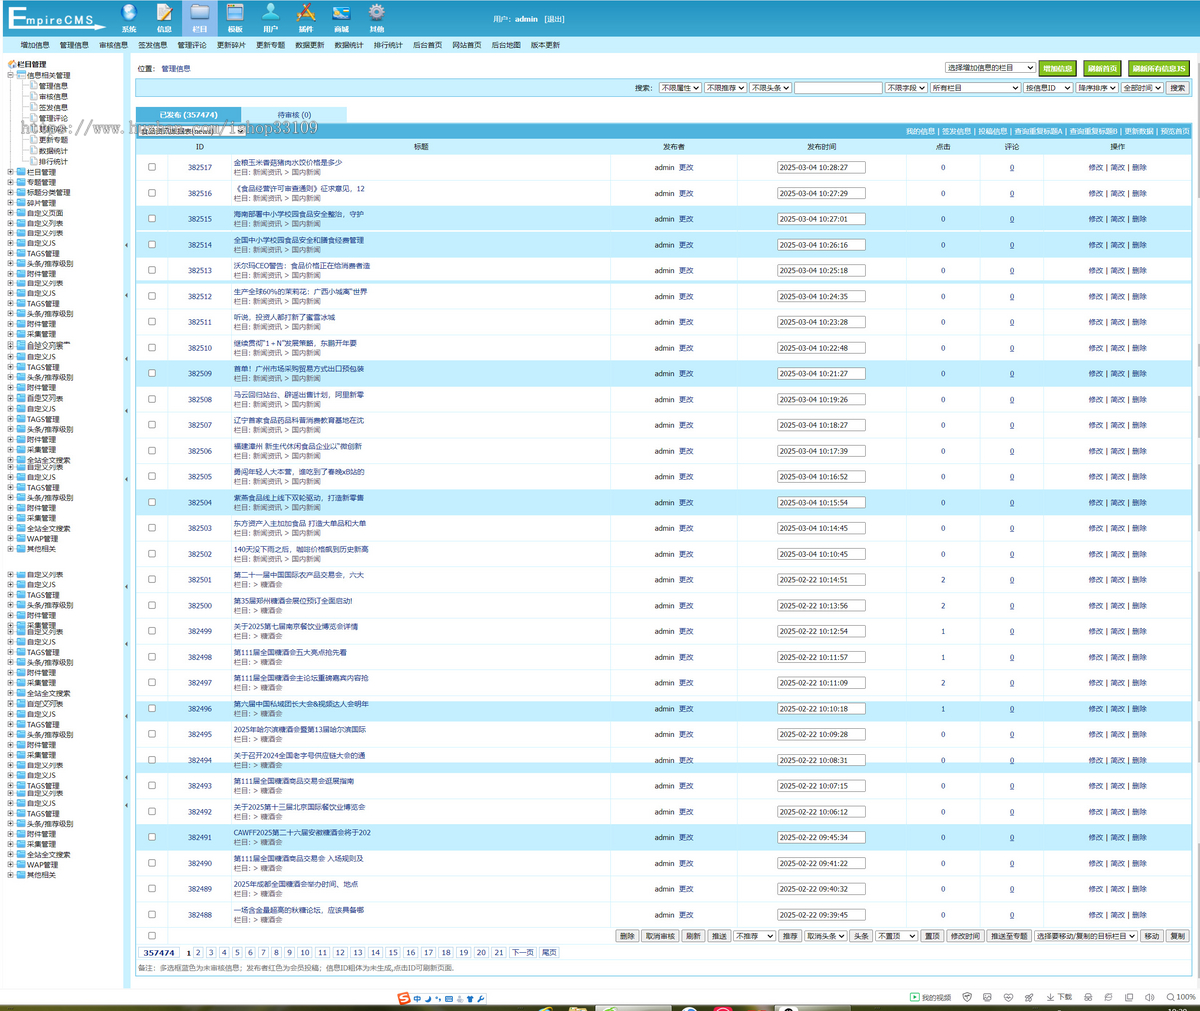This screenshot has height=1011, width=1200.
Task: Click the 下一页 next page link
Action: click(523, 953)
